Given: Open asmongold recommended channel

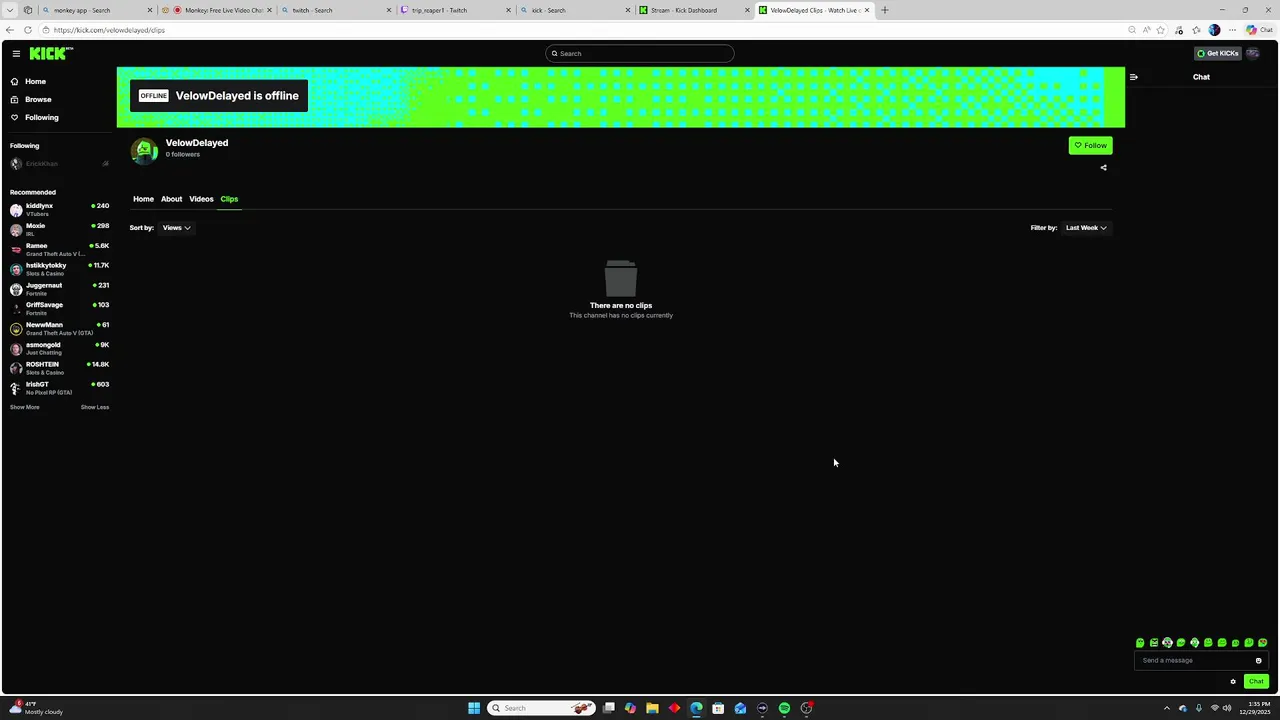Looking at the screenshot, I should point(59,348).
